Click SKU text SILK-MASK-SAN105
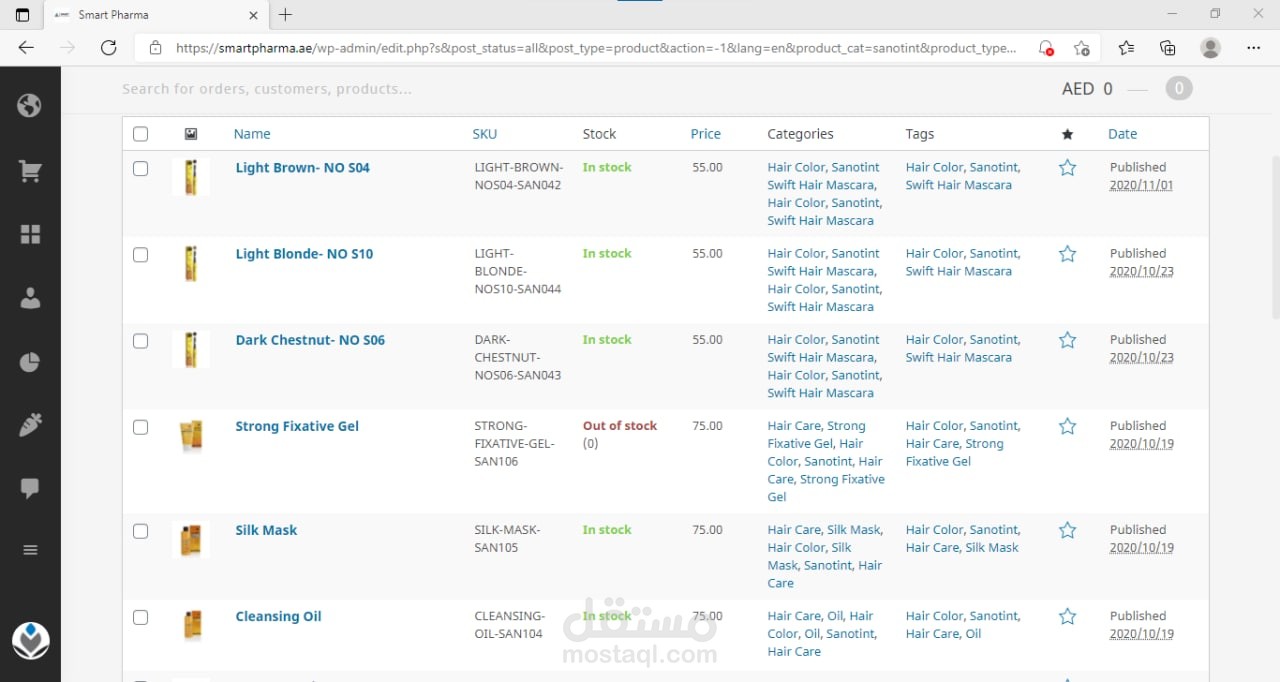The height and width of the screenshot is (682, 1280). (x=508, y=539)
